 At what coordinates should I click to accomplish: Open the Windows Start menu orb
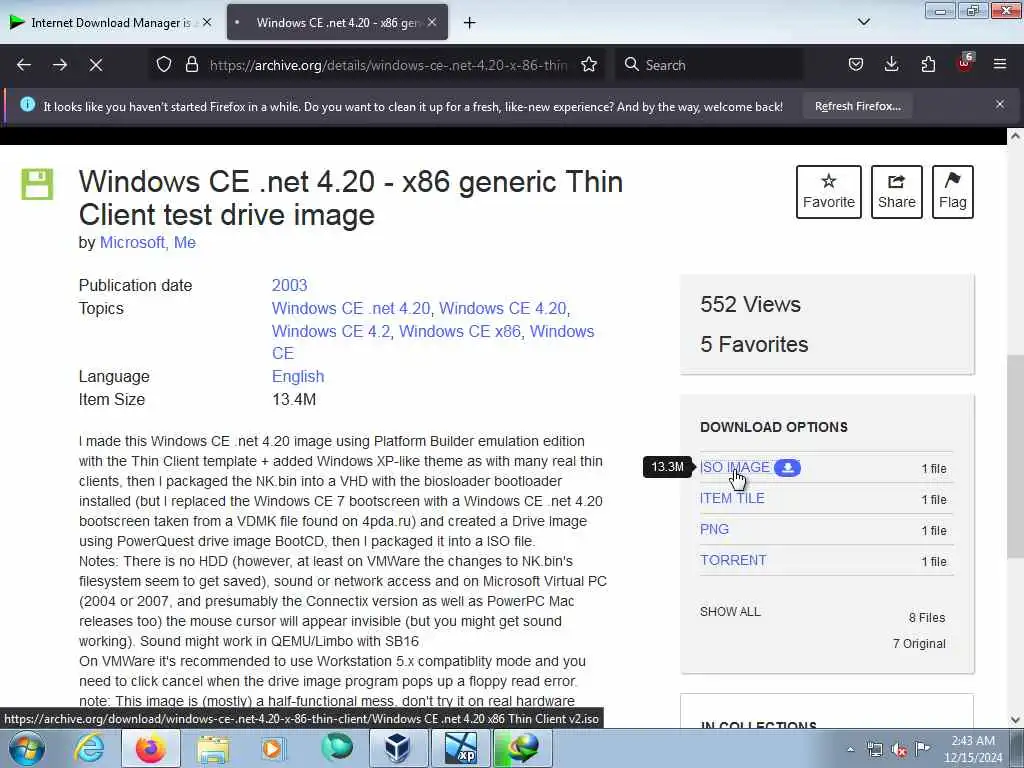[27, 748]
